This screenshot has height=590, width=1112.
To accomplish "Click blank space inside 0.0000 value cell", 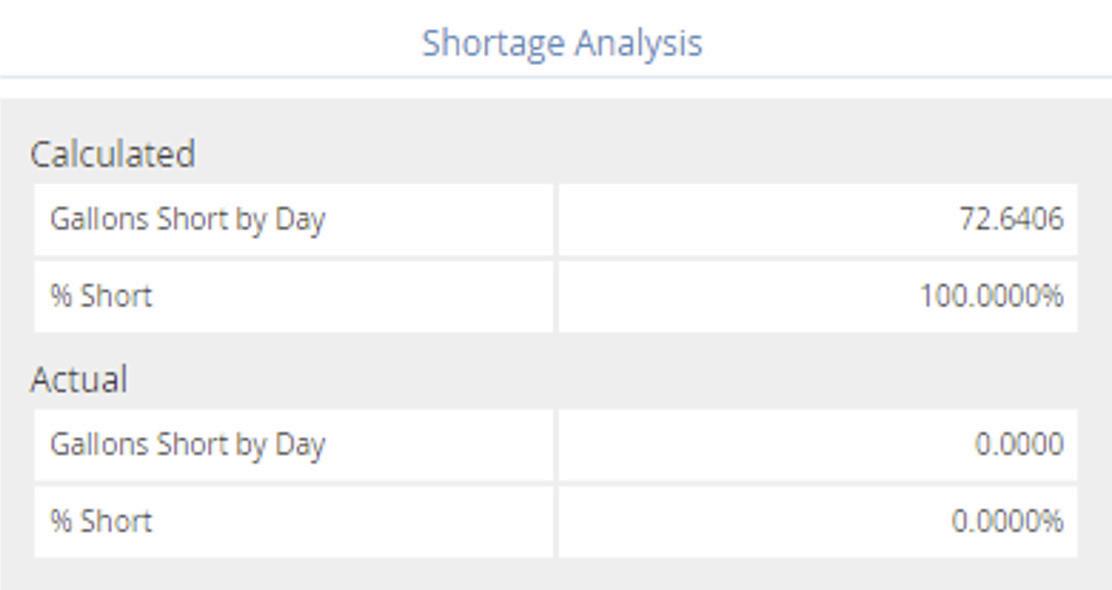I will pos(759,445).
